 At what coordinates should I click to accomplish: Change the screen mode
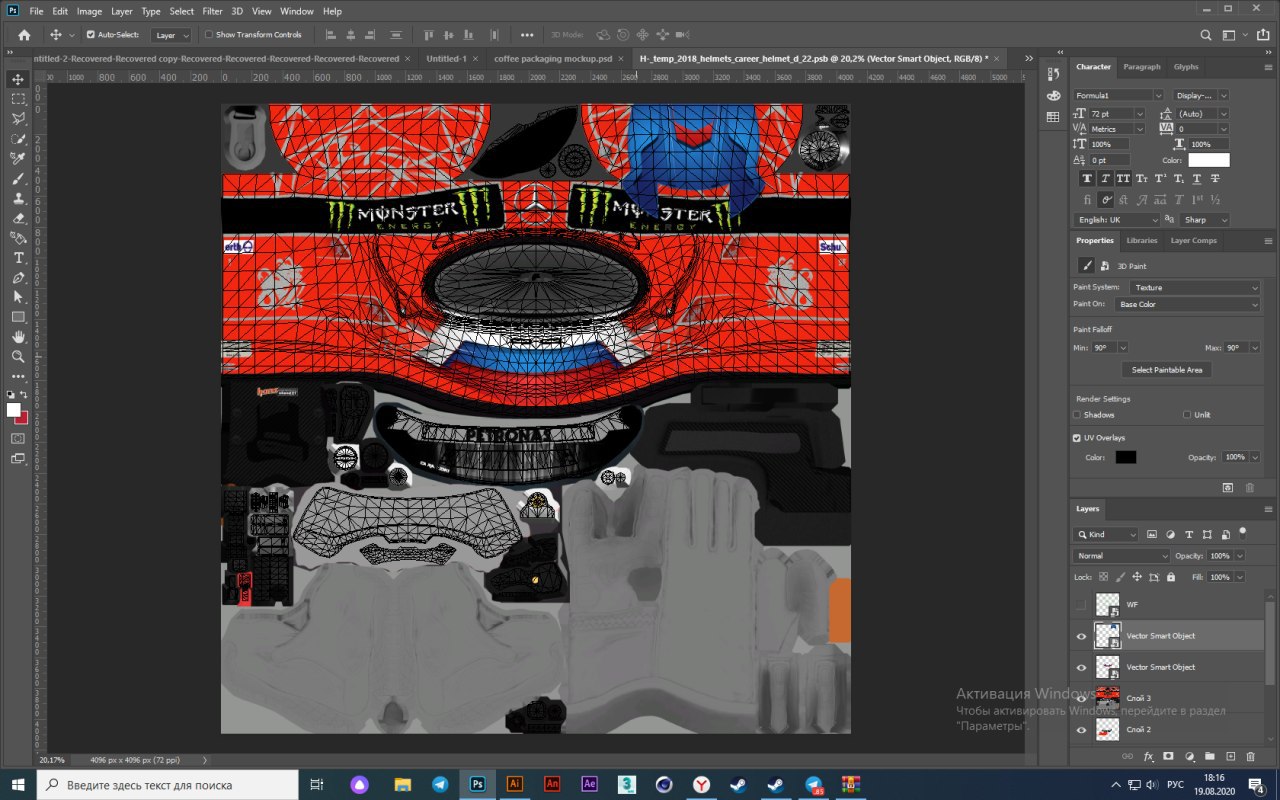point(18,459)
